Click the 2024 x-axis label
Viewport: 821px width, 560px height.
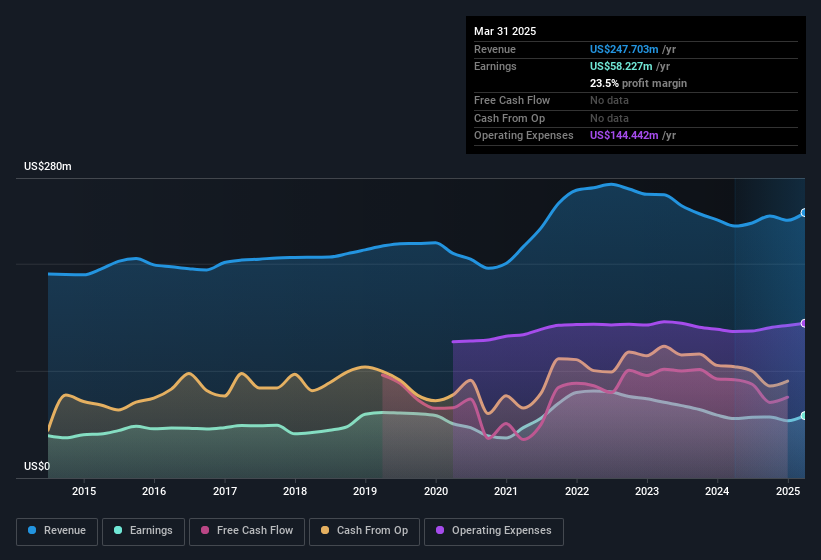717,491
